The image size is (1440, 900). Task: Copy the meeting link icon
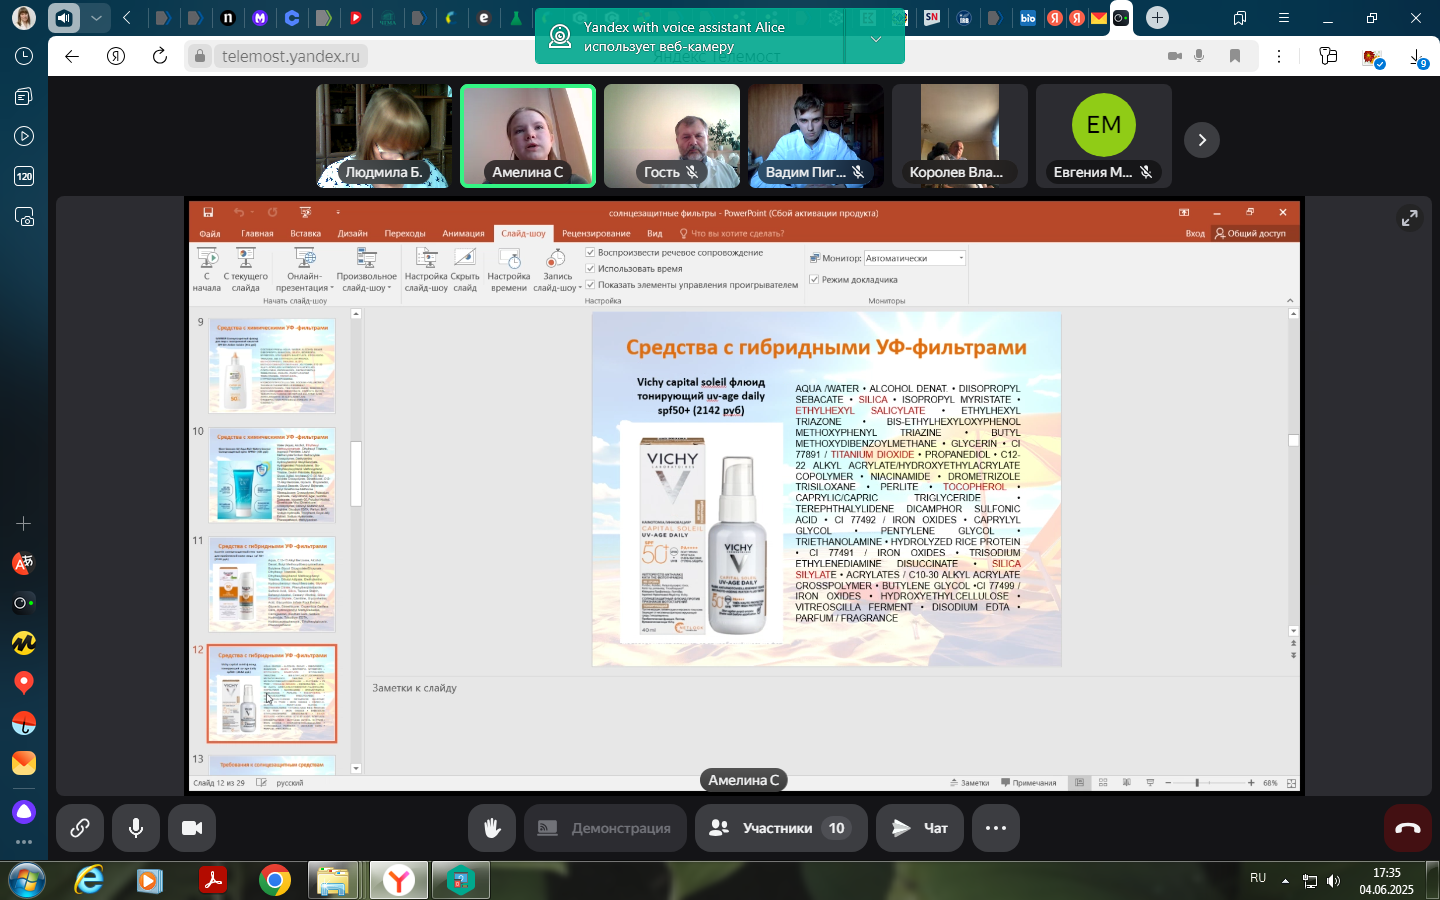click(x=80, y=828)
